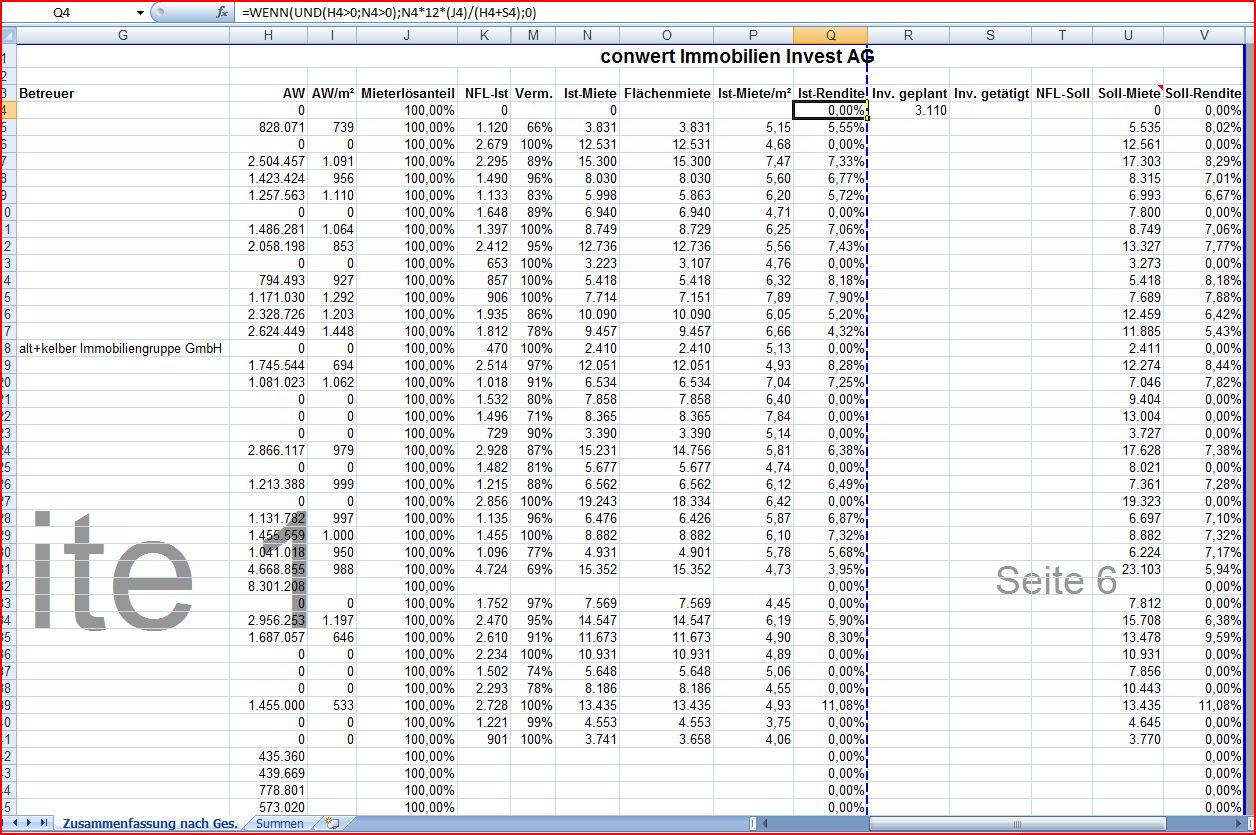The image size is (1256, 835).
Task: Select column U header
Action: coord(1128,35)
